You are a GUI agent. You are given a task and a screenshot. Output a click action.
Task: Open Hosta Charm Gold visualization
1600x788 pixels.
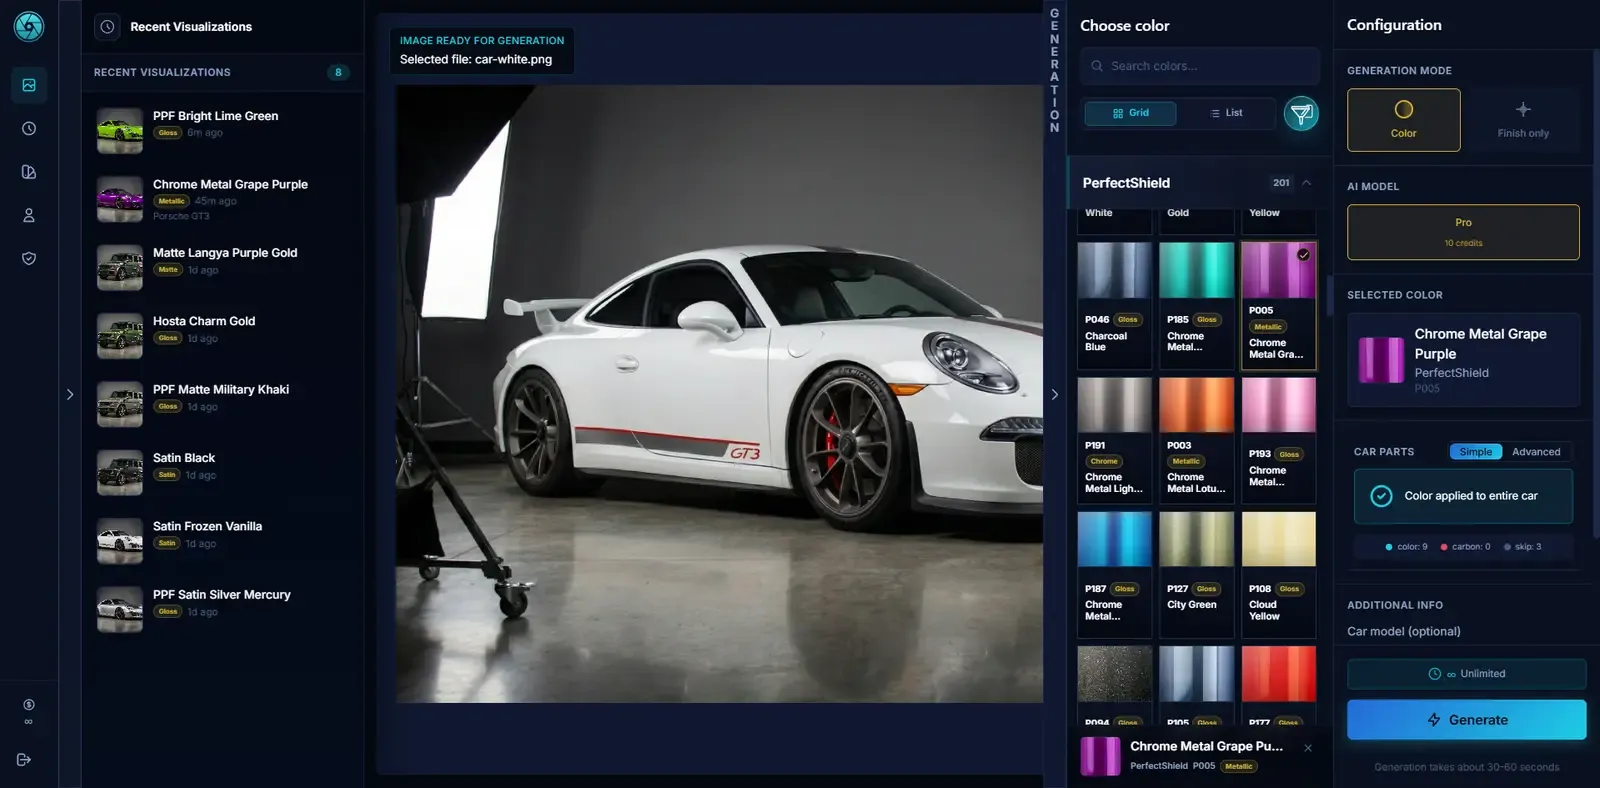(x=222, y=336)
